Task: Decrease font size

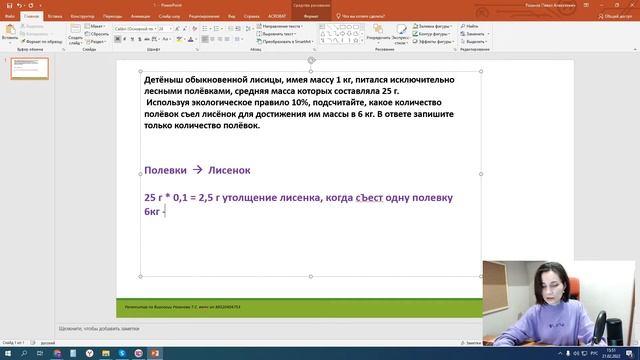Action: 185,29
